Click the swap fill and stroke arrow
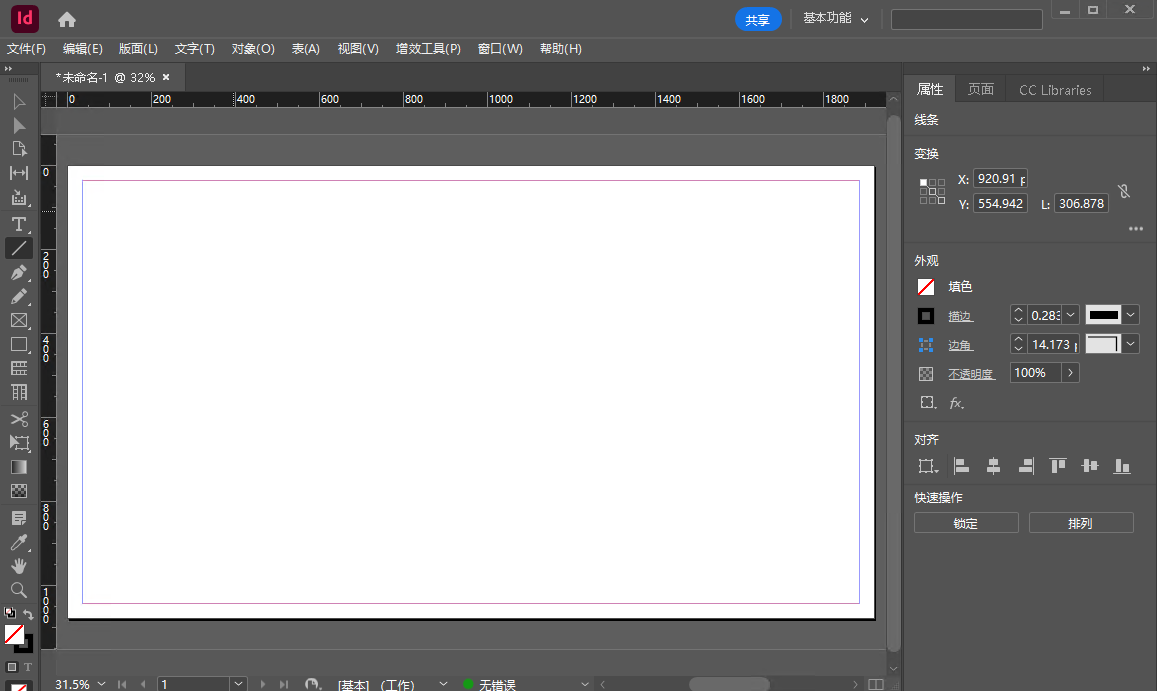This screenshot has height=691, width=1157. pos(28,614)
